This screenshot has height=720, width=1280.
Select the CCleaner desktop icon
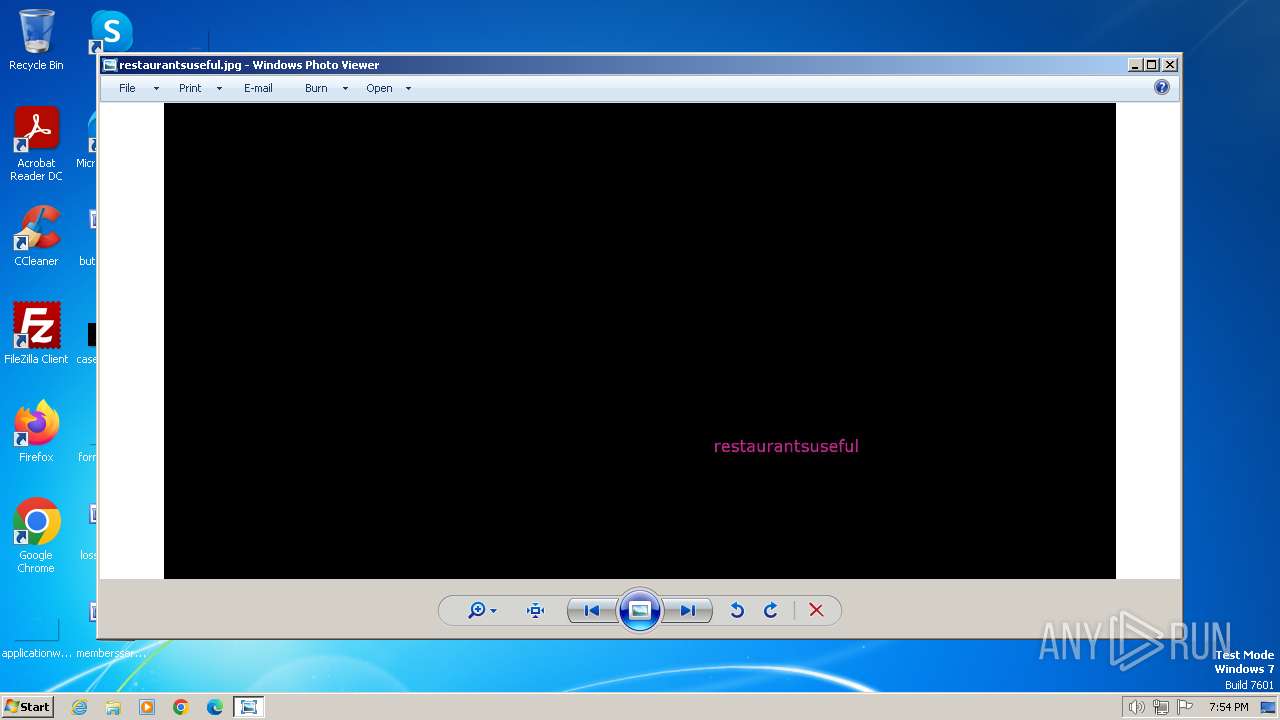tap(36, 236)
